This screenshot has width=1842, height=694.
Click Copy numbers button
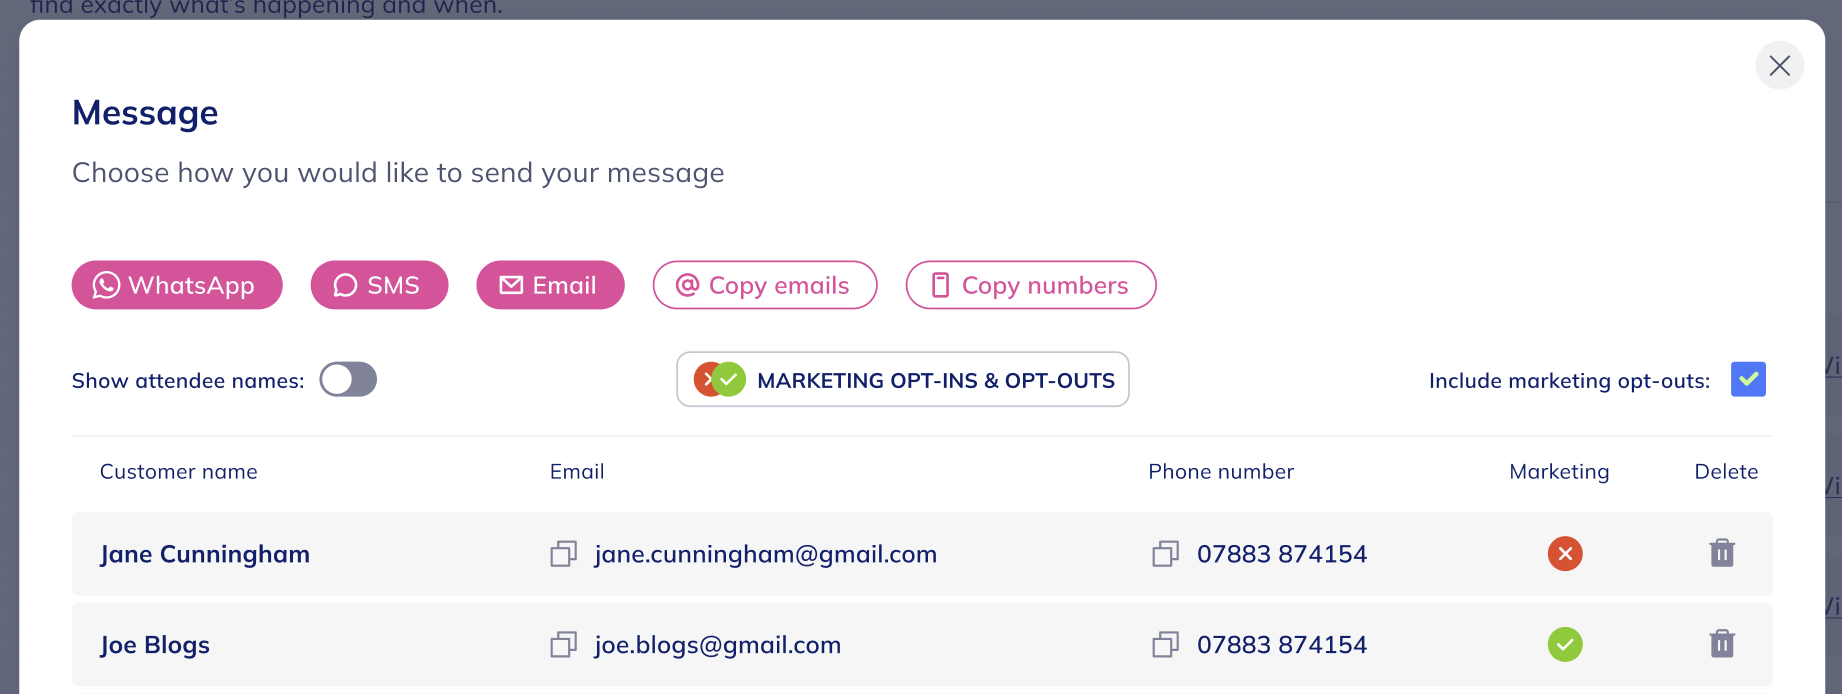coord(1031,286)
